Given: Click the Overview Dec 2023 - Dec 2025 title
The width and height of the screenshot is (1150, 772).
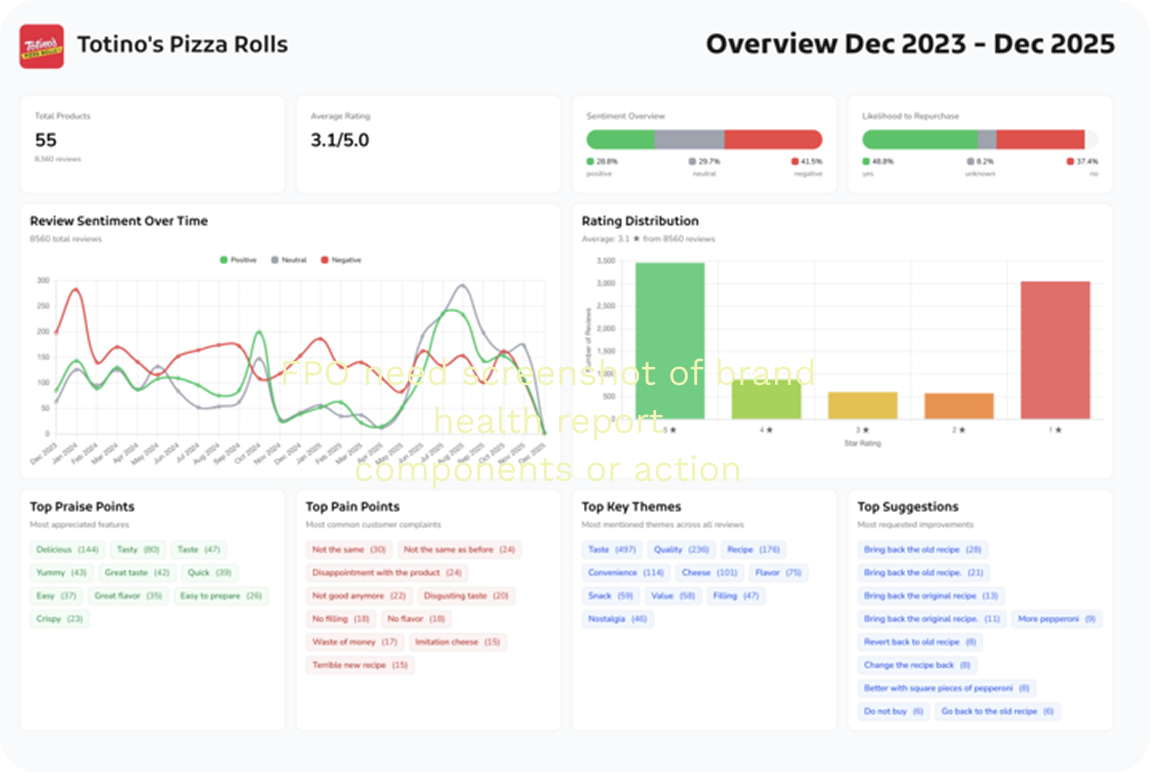Looking at the screenshot, I should 910,44.
